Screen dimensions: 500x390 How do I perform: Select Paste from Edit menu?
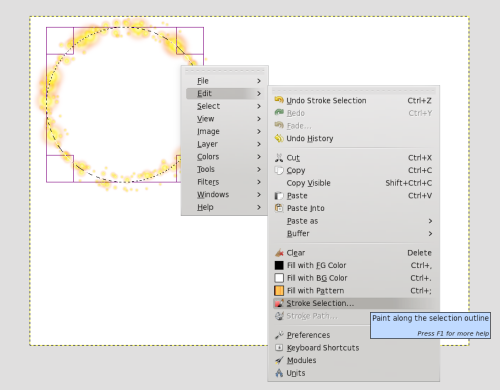[x=353, y=195]
